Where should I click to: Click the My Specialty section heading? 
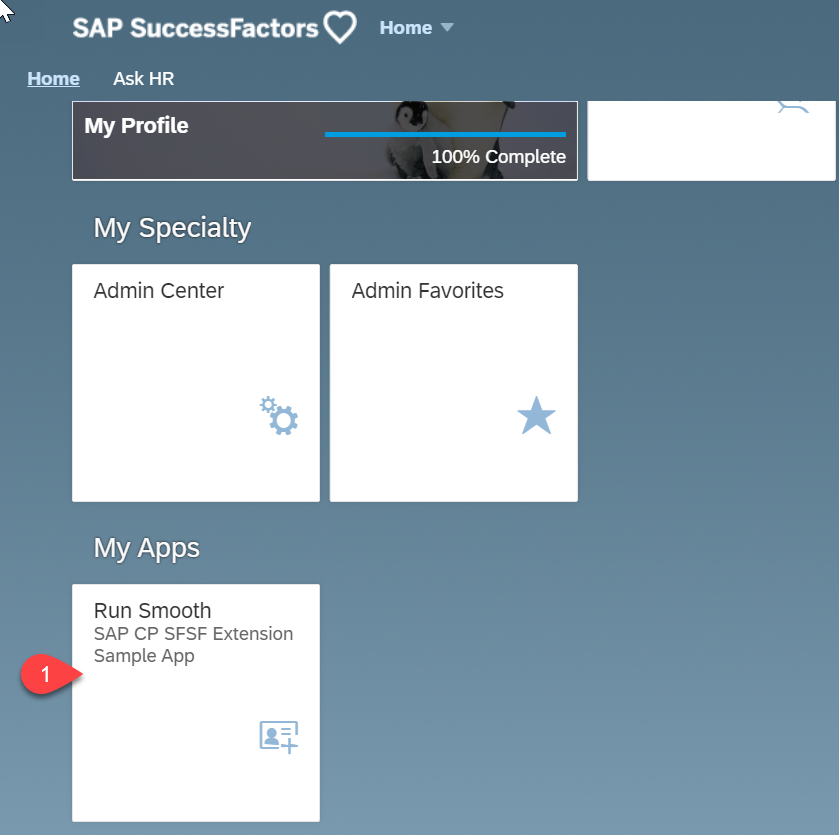172,228
